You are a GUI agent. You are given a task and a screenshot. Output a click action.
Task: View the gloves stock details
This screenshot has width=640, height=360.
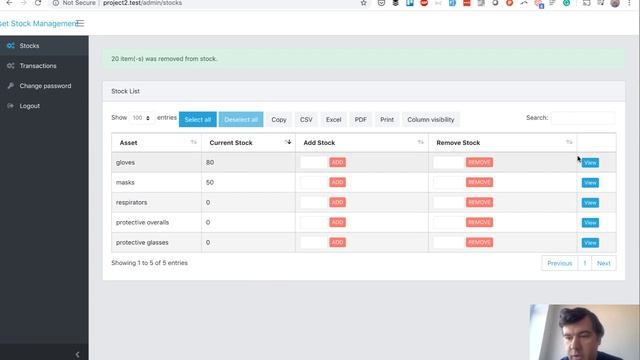(590, 162)
